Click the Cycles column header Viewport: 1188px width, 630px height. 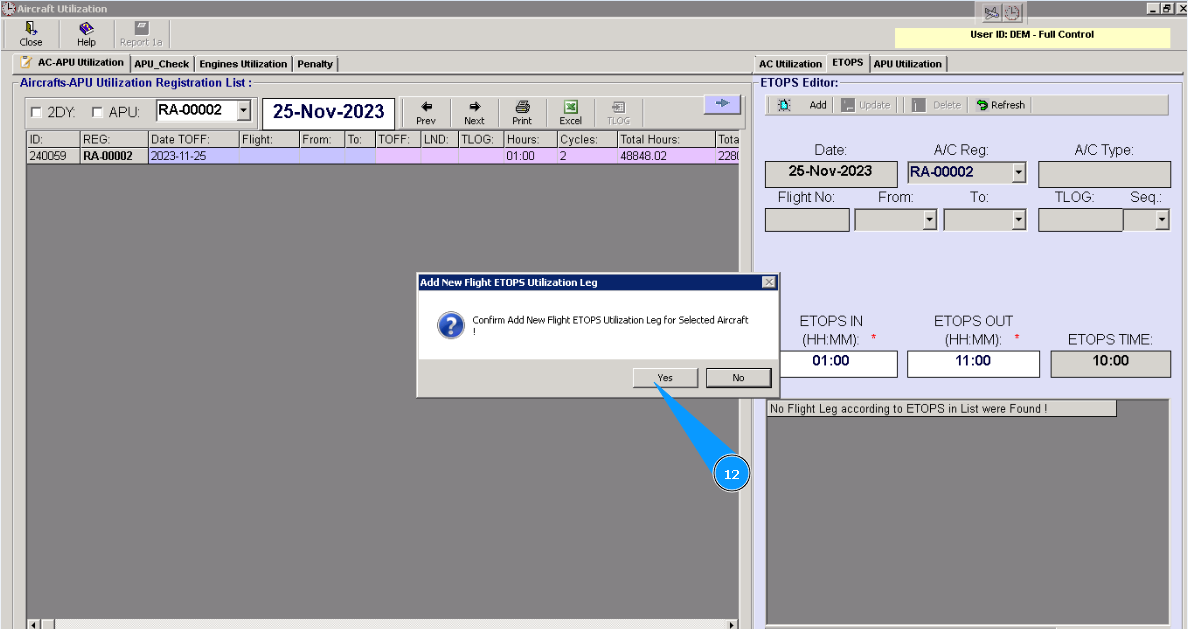(587, 139)
